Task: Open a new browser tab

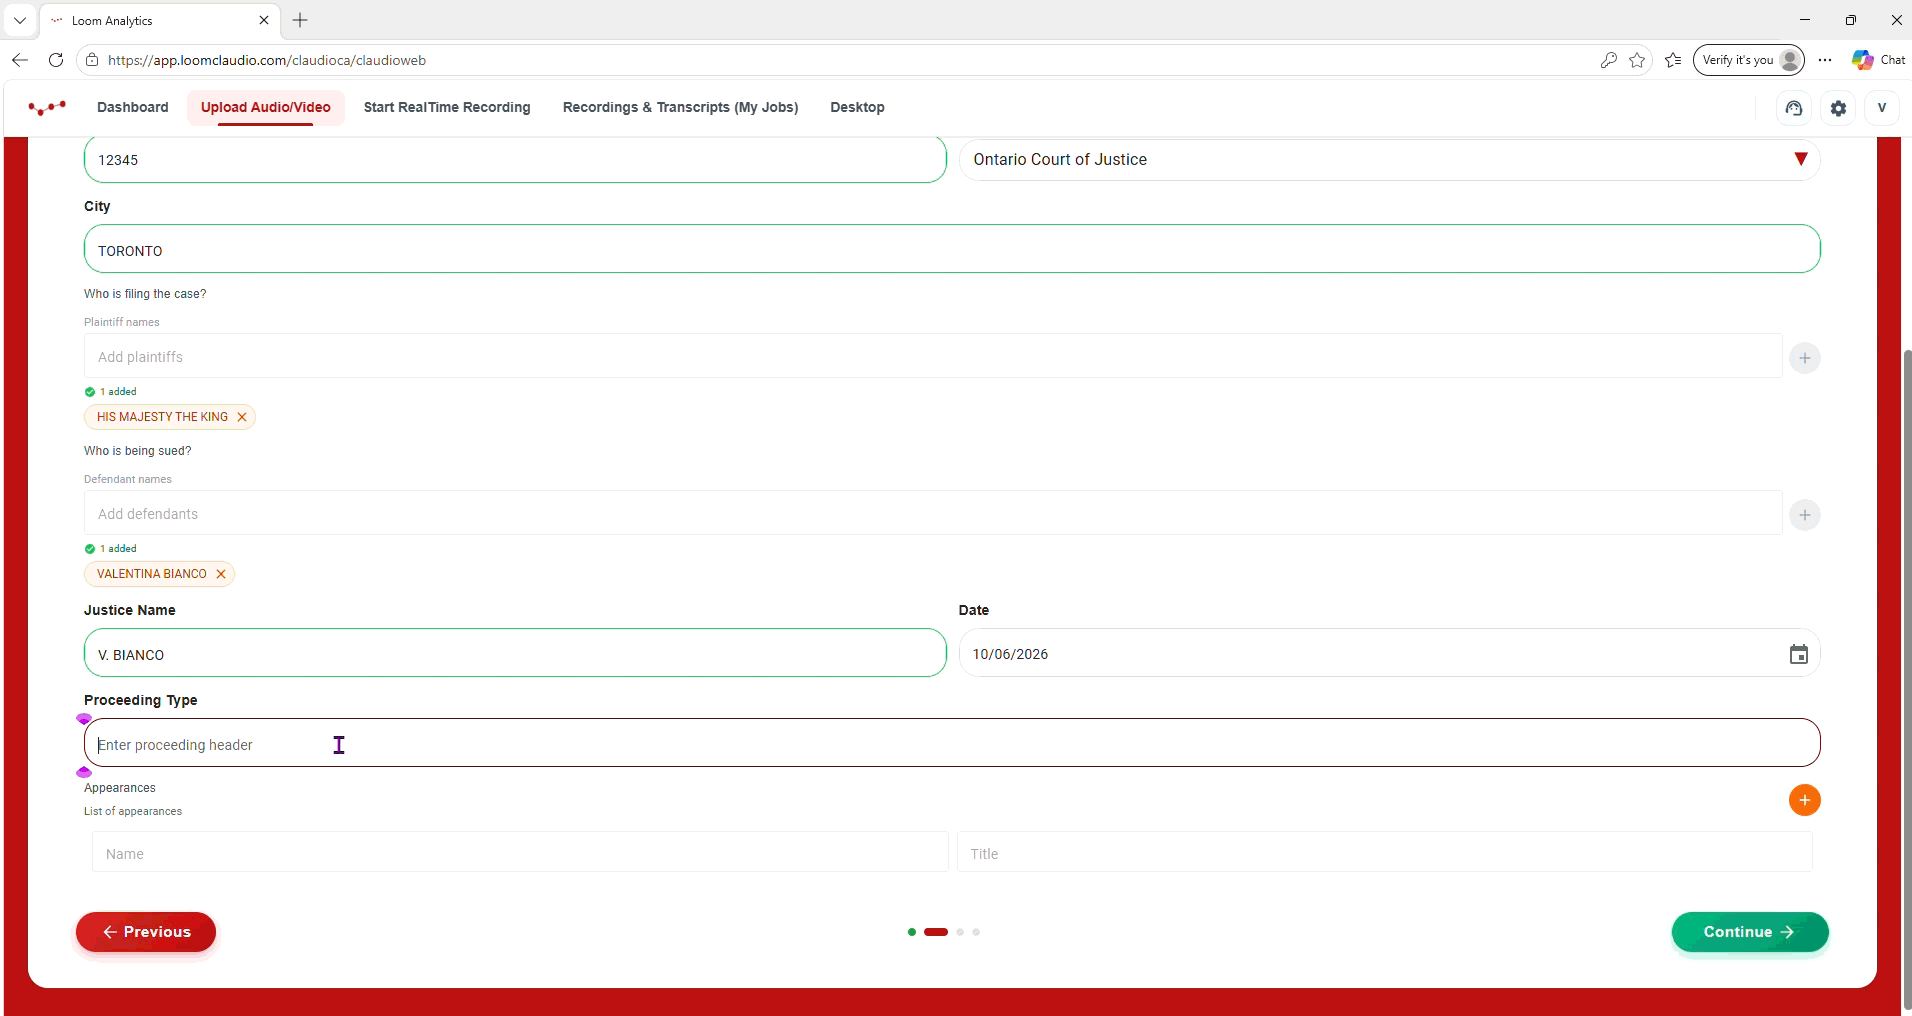Action: coord(300,20)
